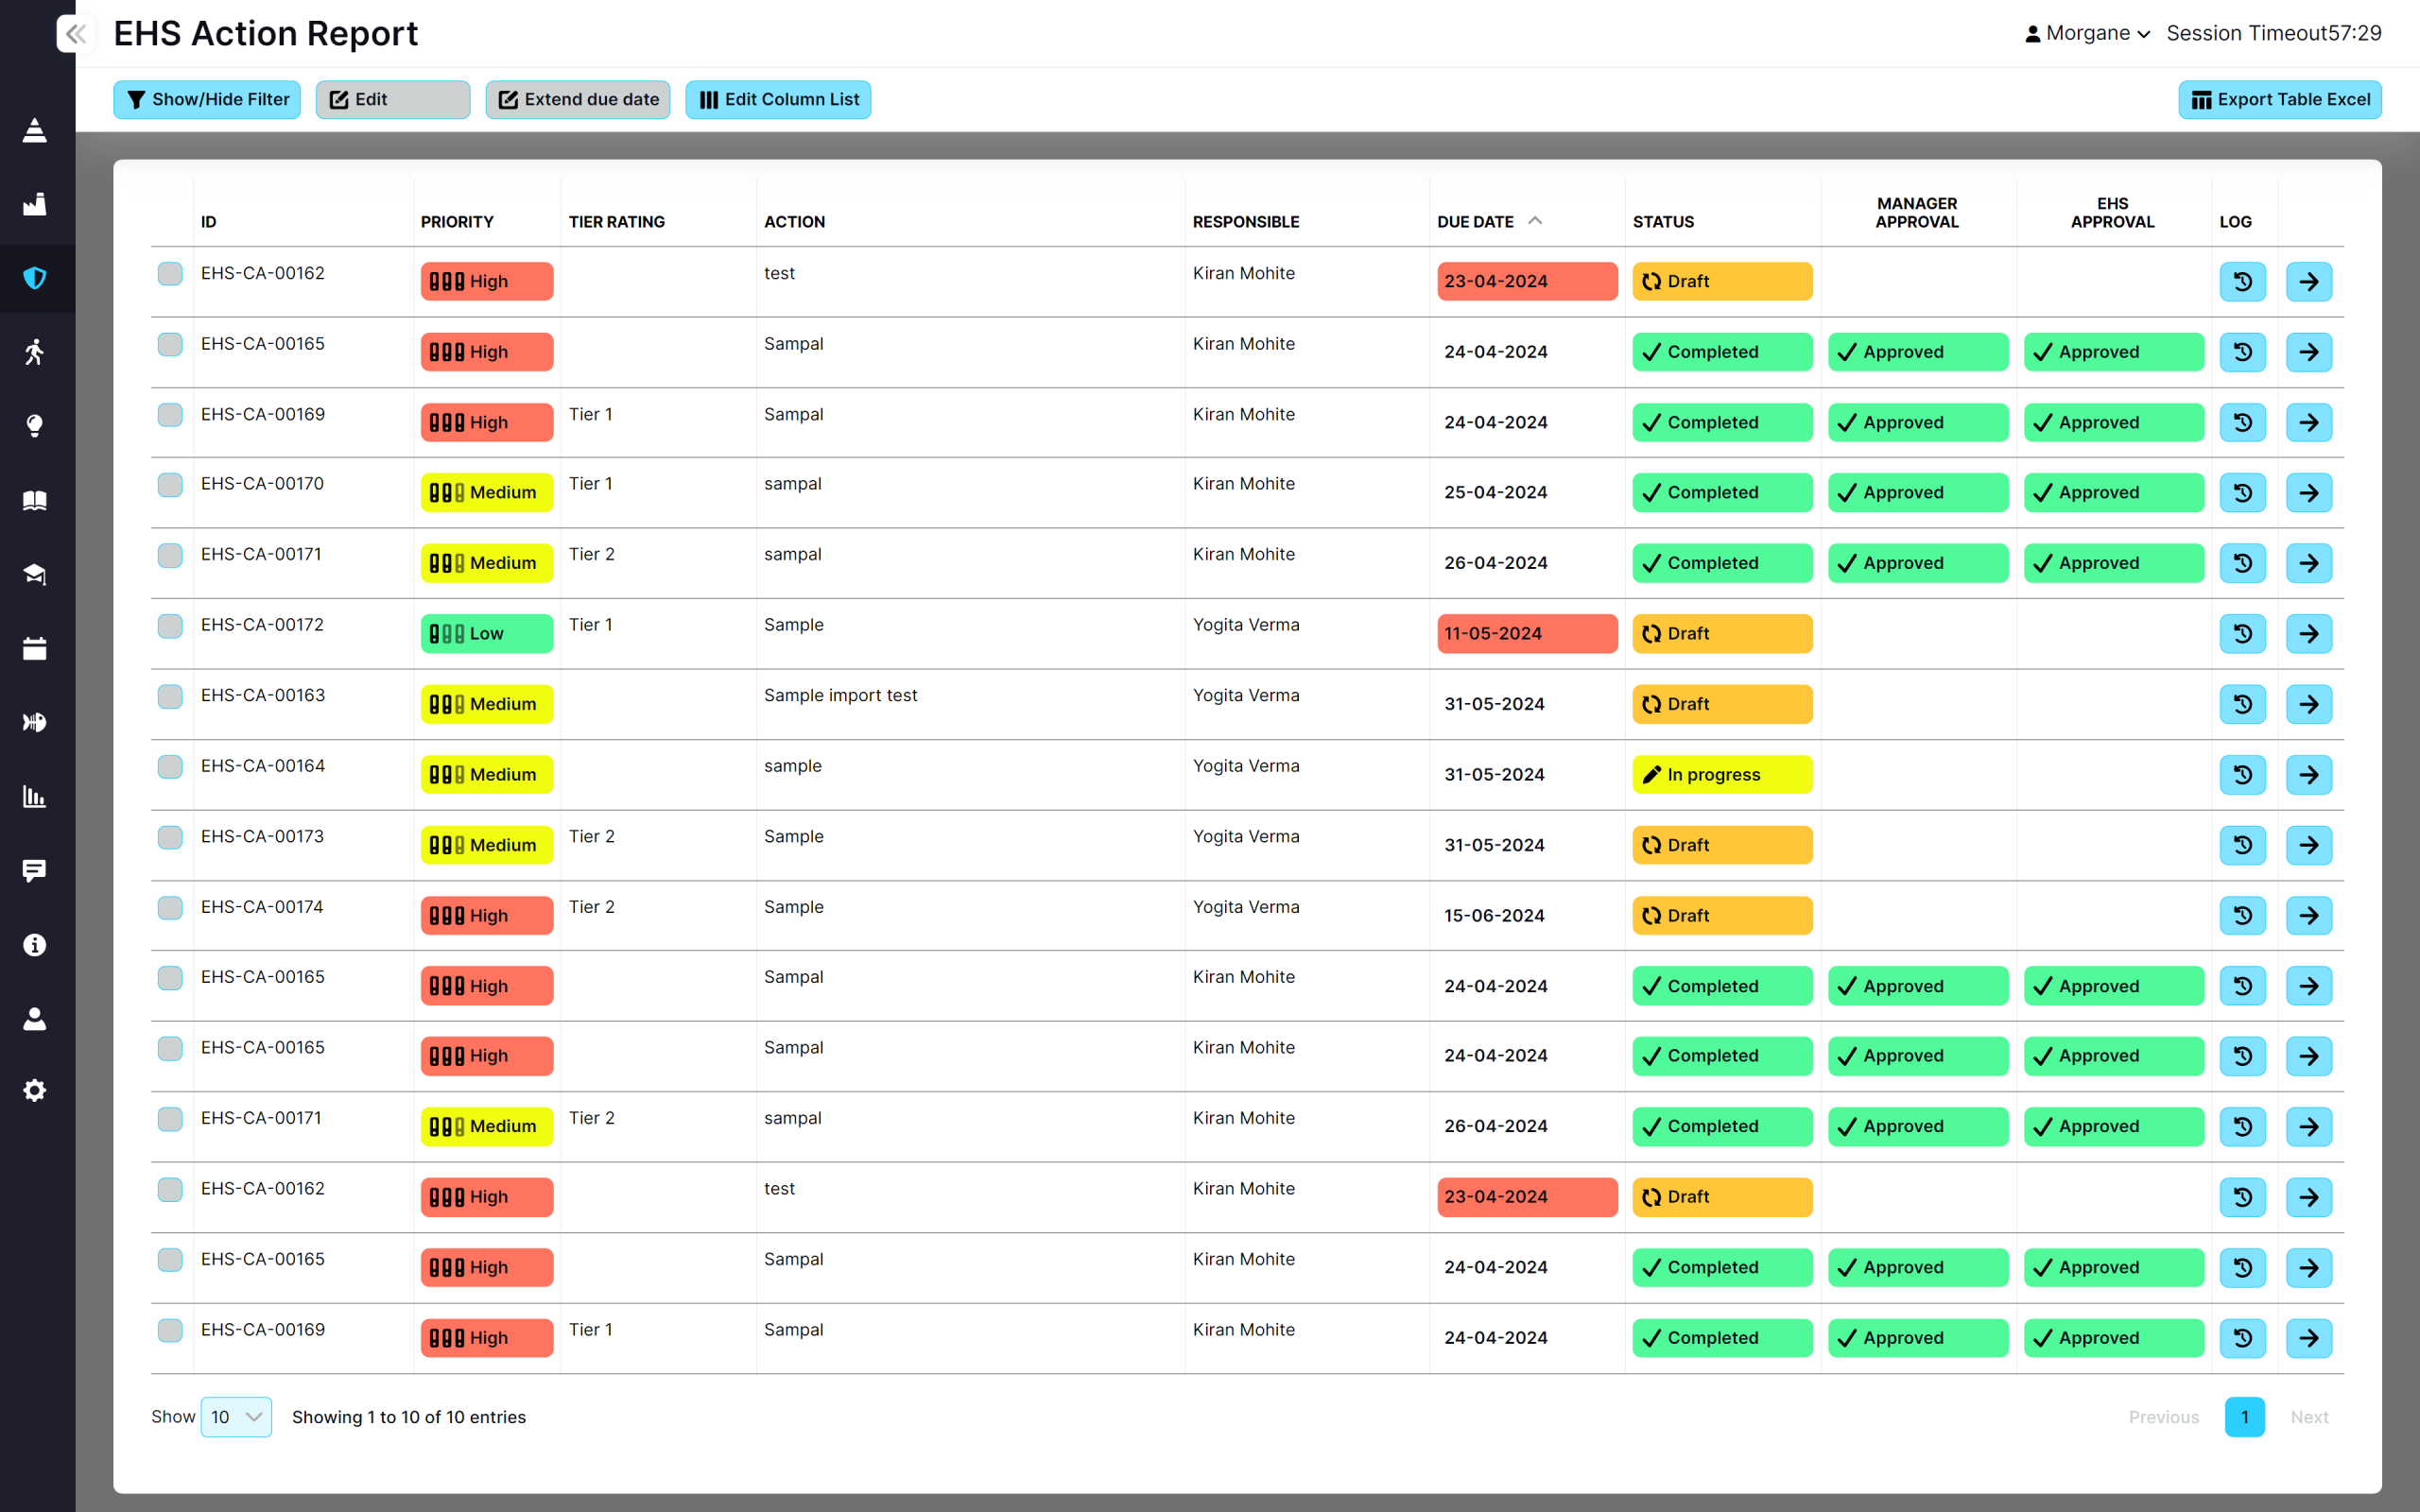
Task: Open the Edit Column List button
Action: 778,99
